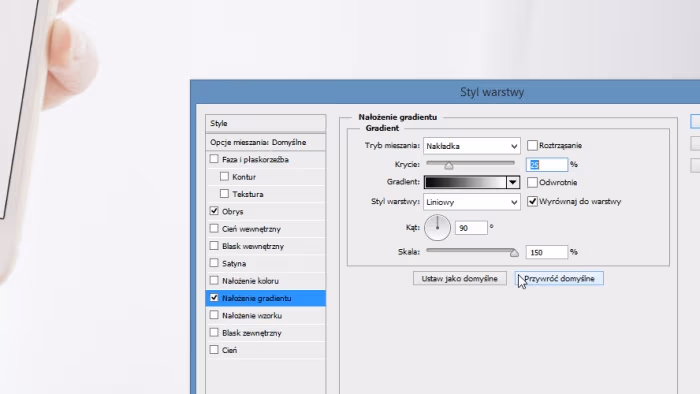The width and height of the screenshot is (700, 394).
Task: Toggle the Satyna checkbox
Action: [x=214, y=263]
